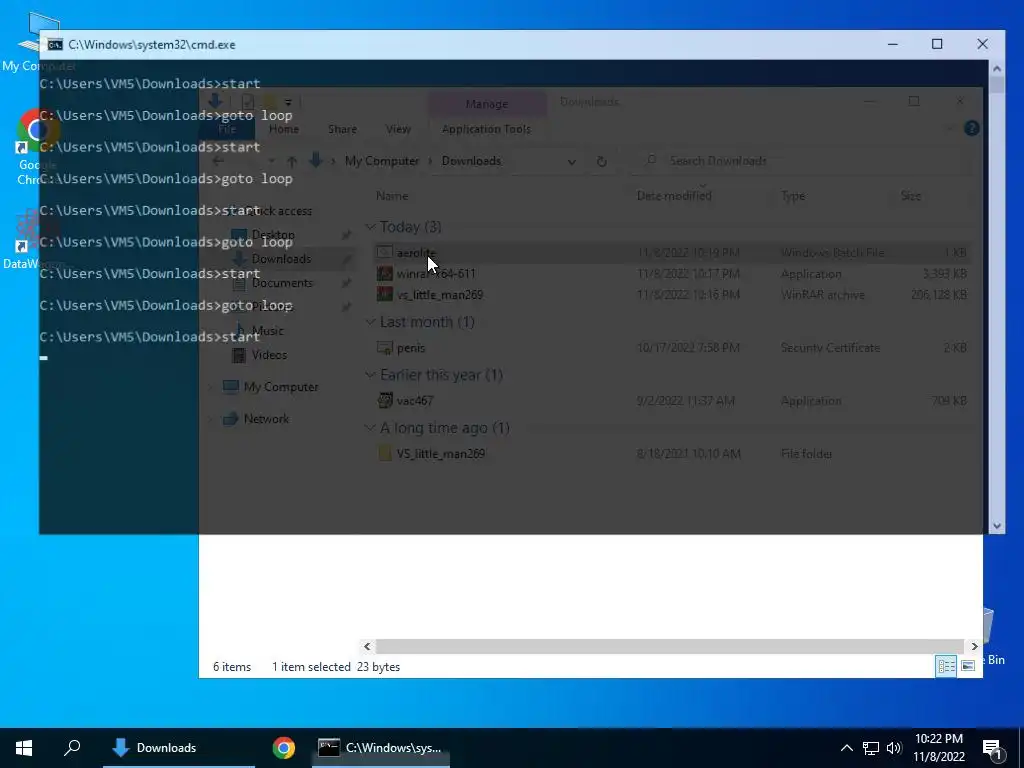Open the cmd.exe title bar system icon
This screenshot has height=768, width=1024.
(x=55, y=44)
